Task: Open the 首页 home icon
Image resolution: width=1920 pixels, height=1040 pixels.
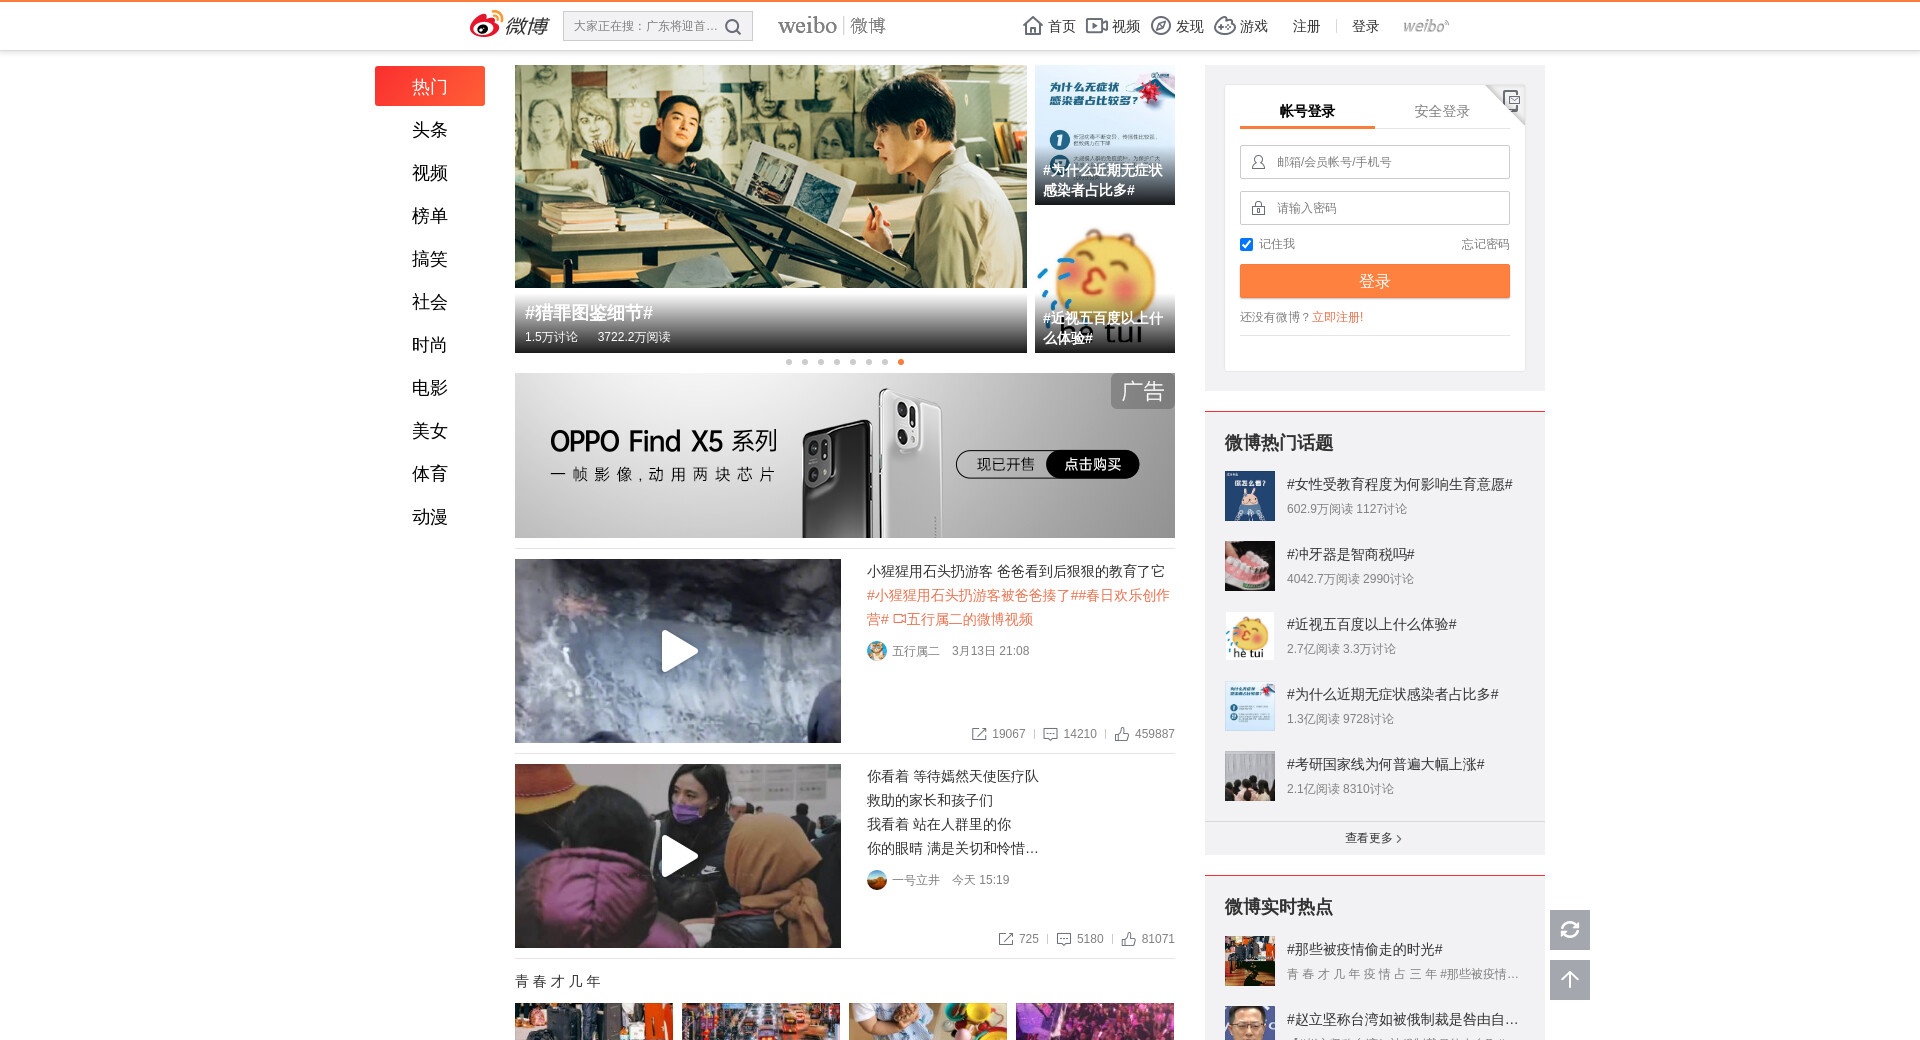Action: coord(1033,26)
